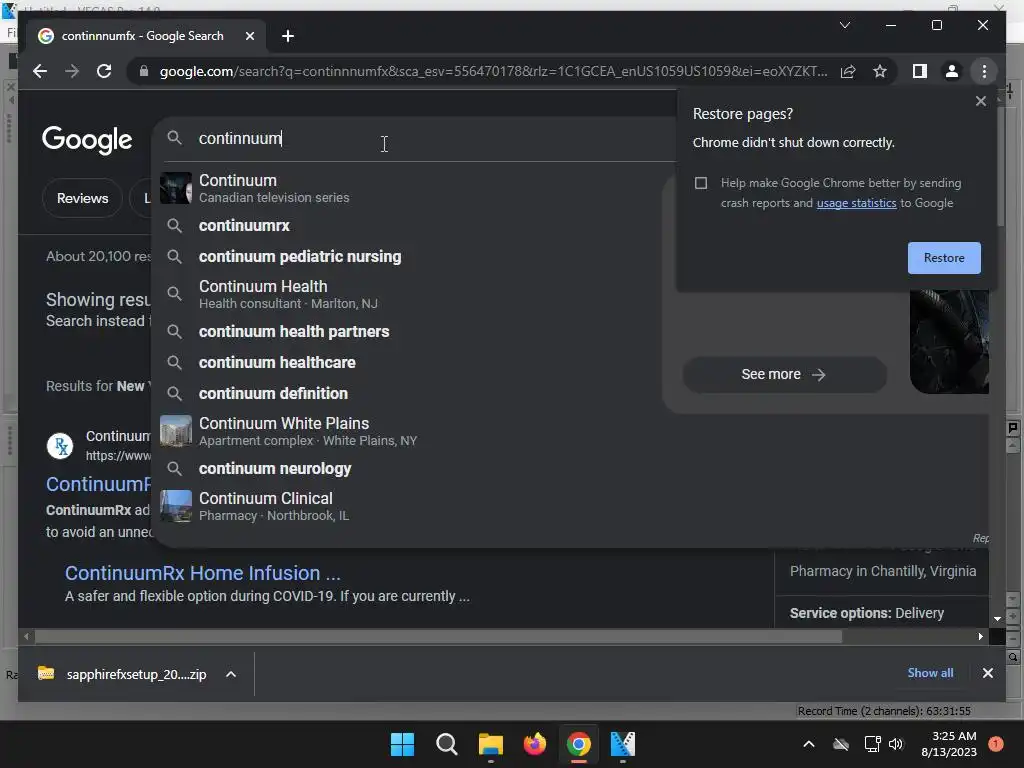Click the search magnifier icon beside the query
Screen dimensions: 1024x768
click(x=174, y=138)
